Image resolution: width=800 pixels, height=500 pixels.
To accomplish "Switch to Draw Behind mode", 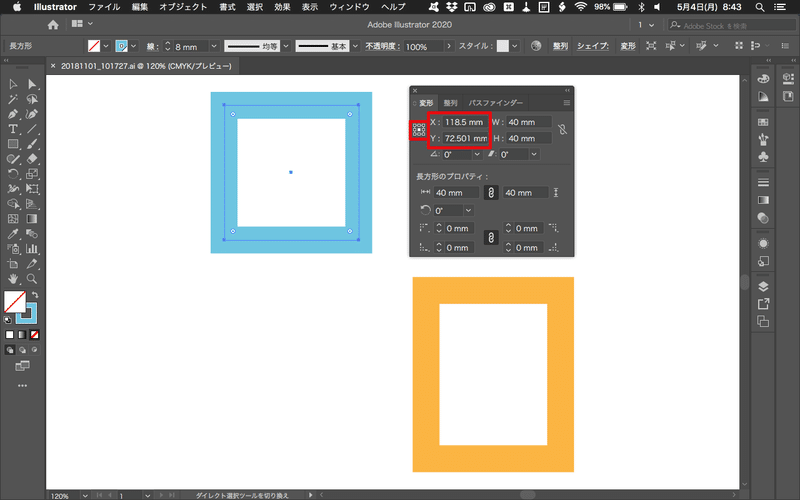I will click(x=22, y=350).
